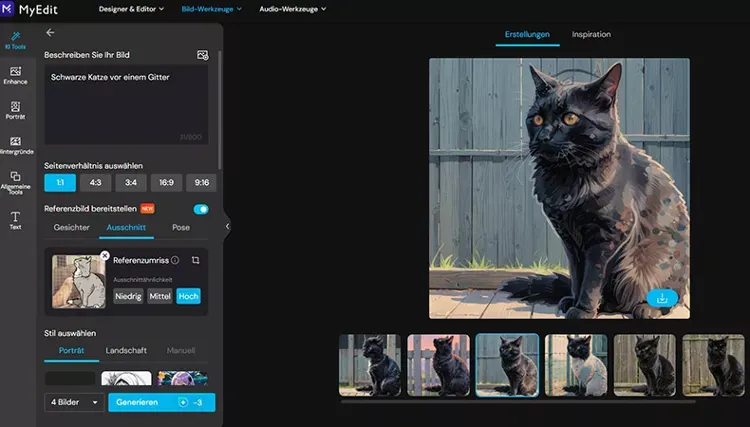The image size is (750, 427).
Task: Toggle Referenzbild bereitstellen switch
Action: 201,209
